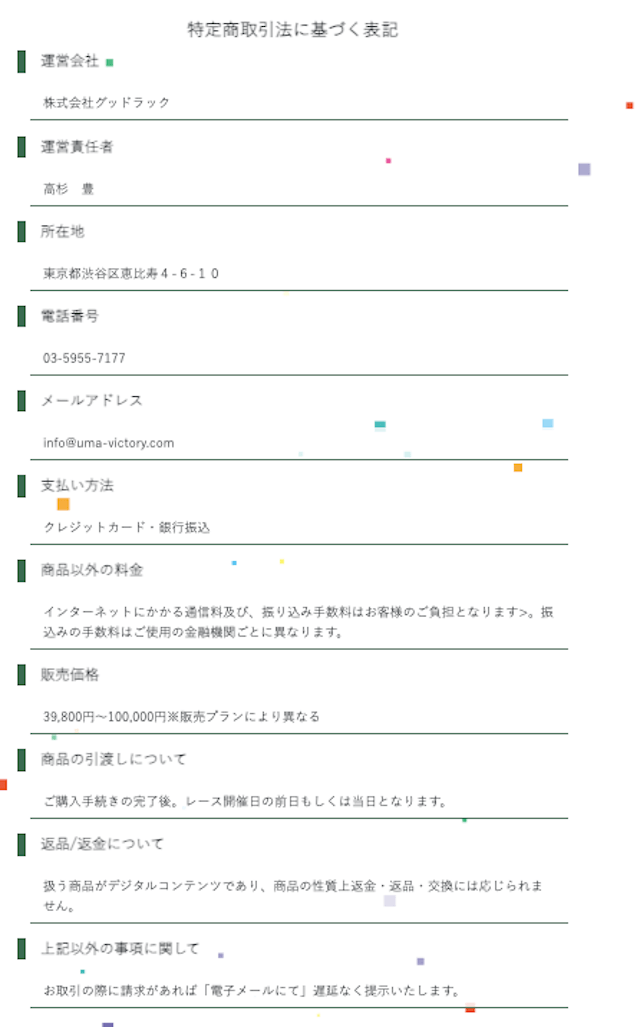Click the info@uma-victory.com email address

tap(109, 443)
